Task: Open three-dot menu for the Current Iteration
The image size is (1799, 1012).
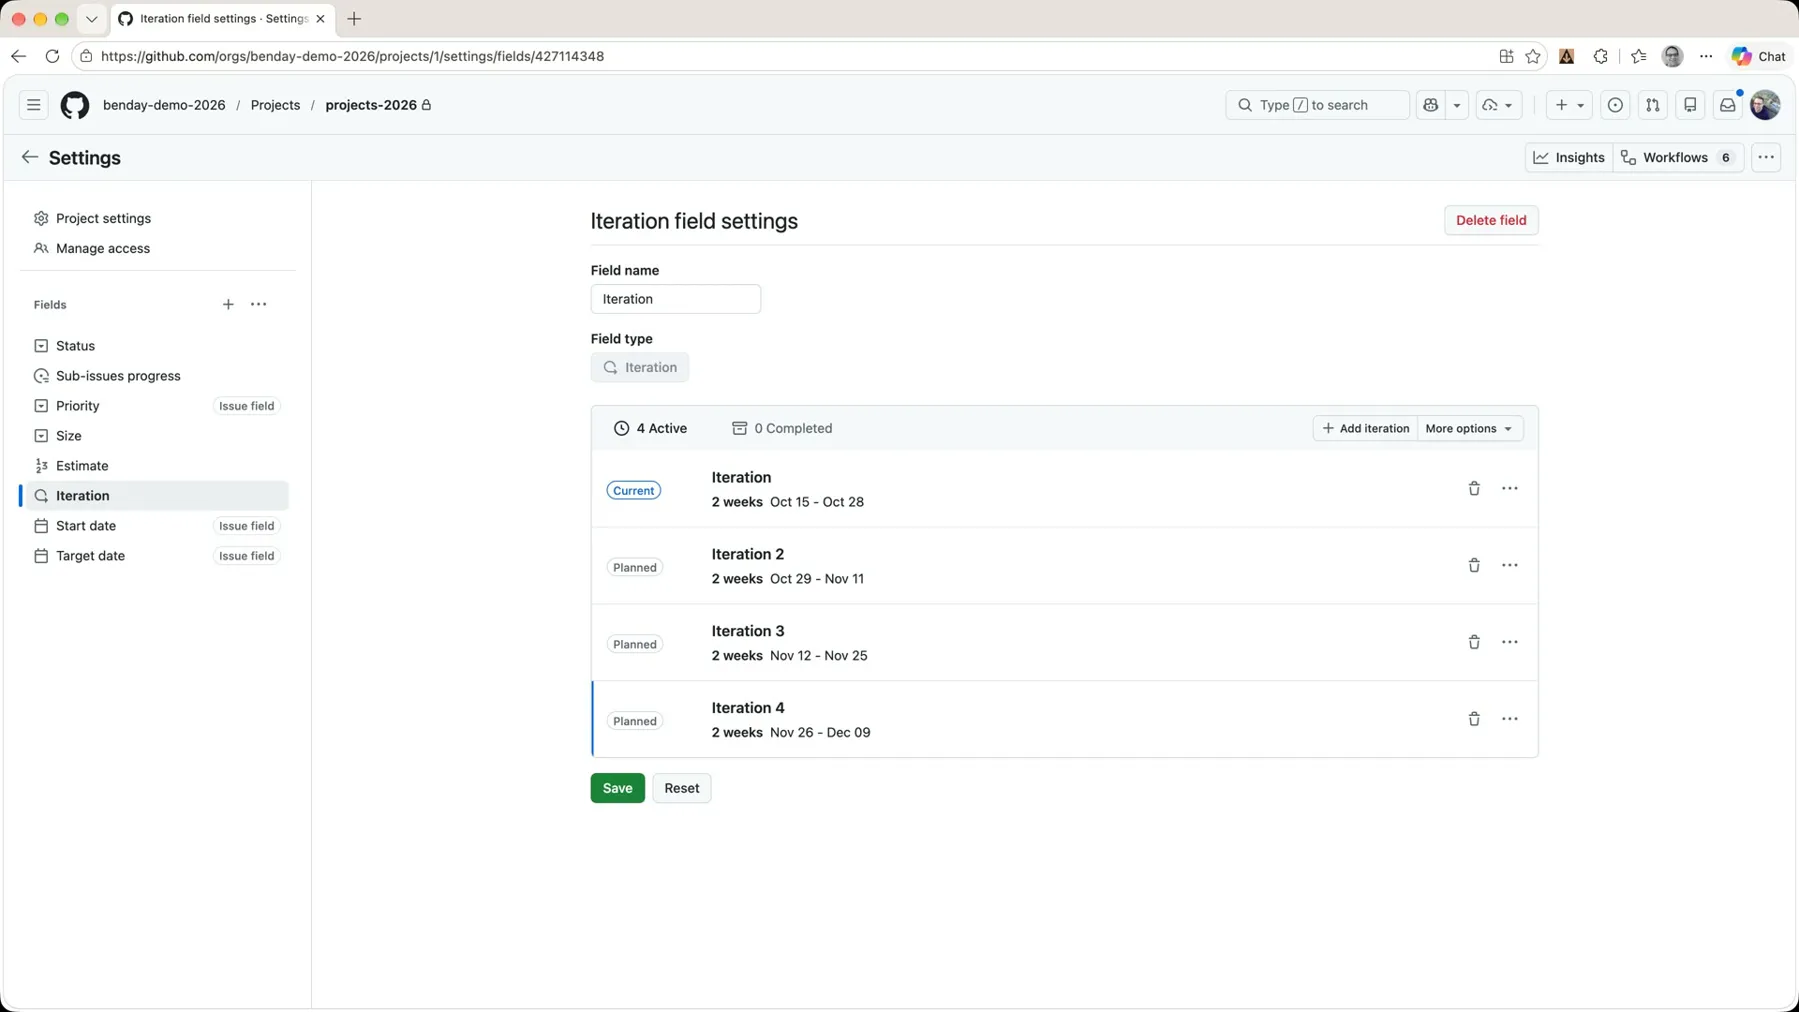Action: 1510,489
